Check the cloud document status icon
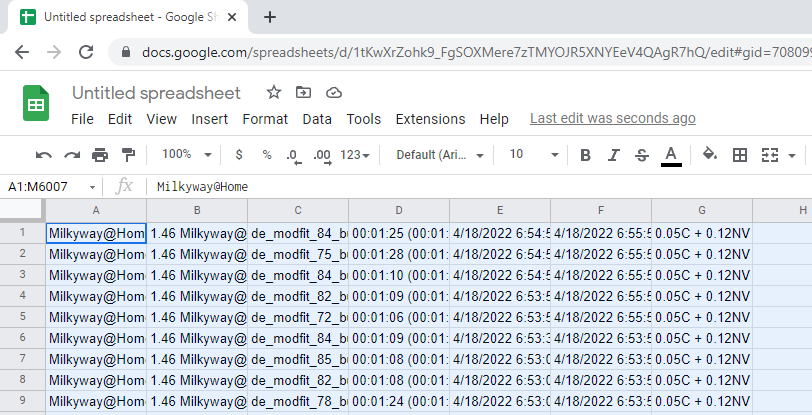The width and height of the screenshot is (812, 415). [334, 93]
